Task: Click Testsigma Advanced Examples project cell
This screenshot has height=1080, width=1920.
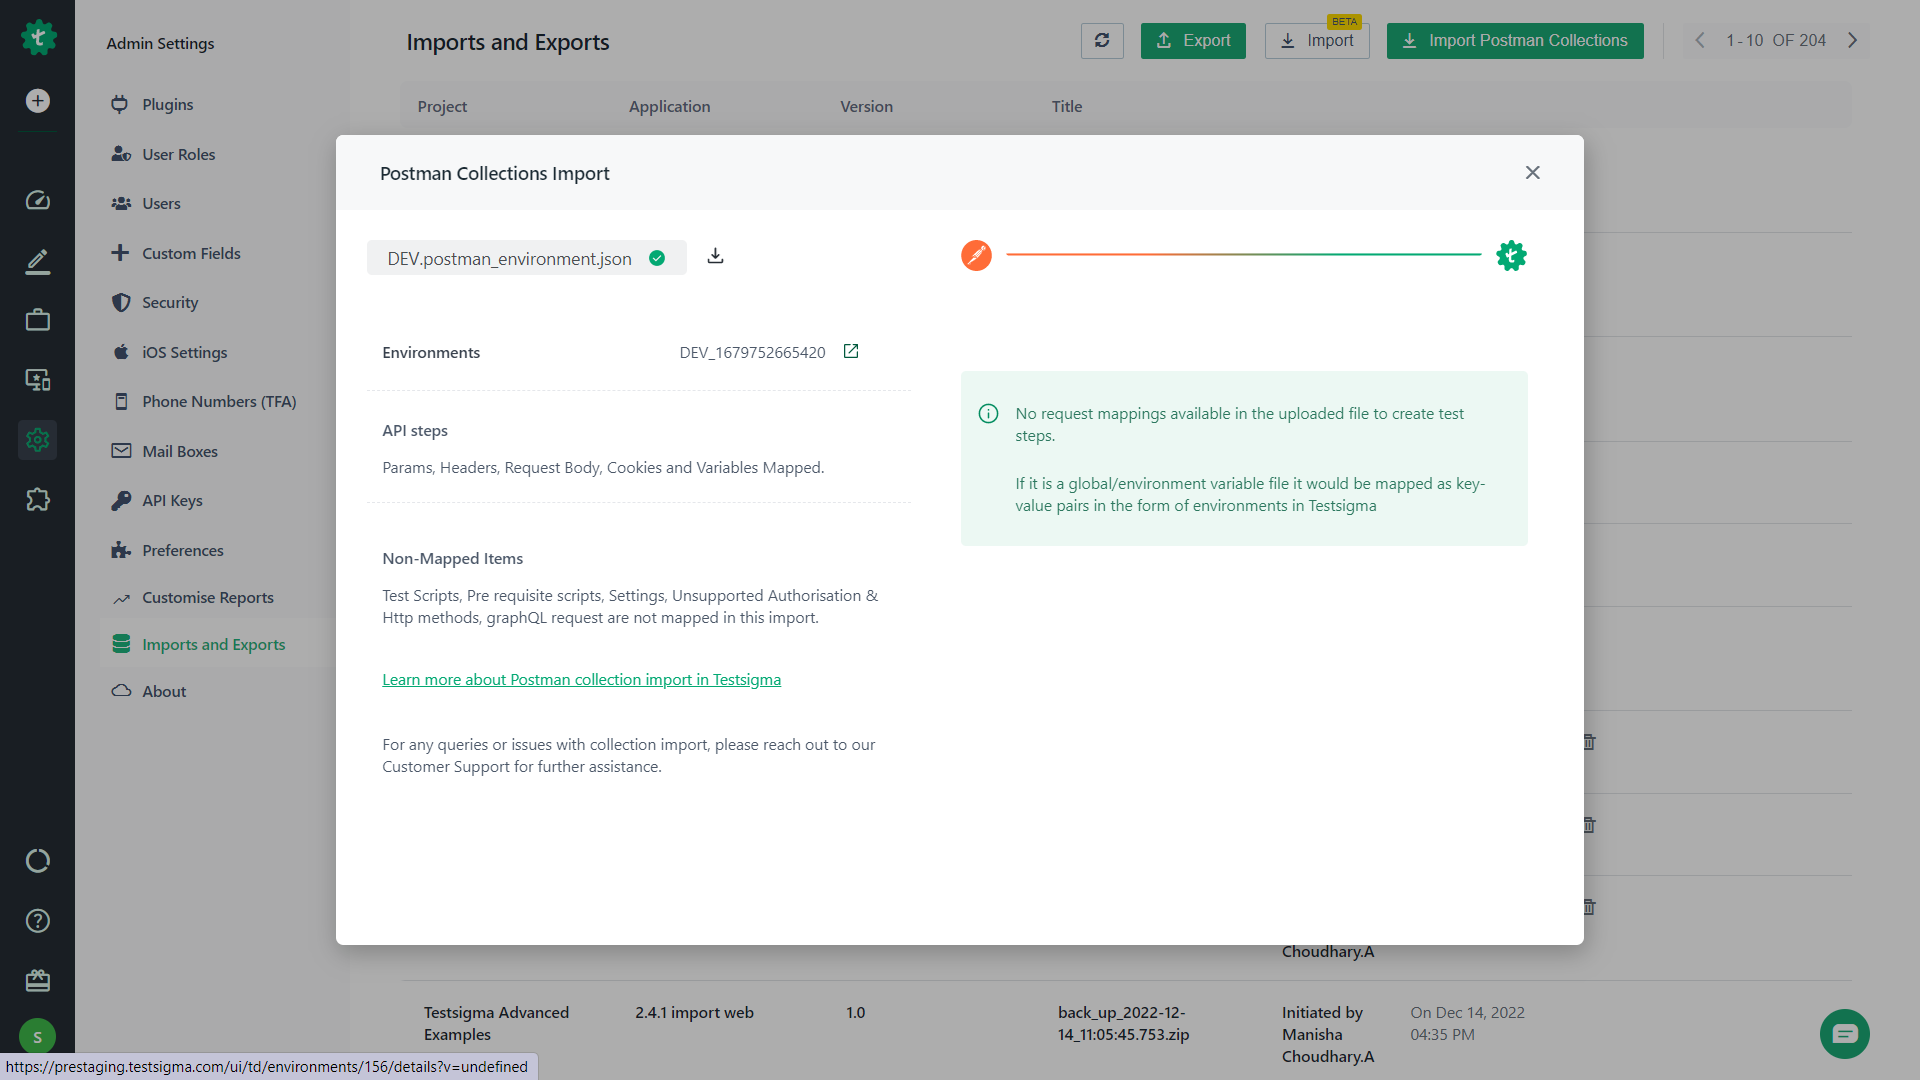Action: point(496,1024)
